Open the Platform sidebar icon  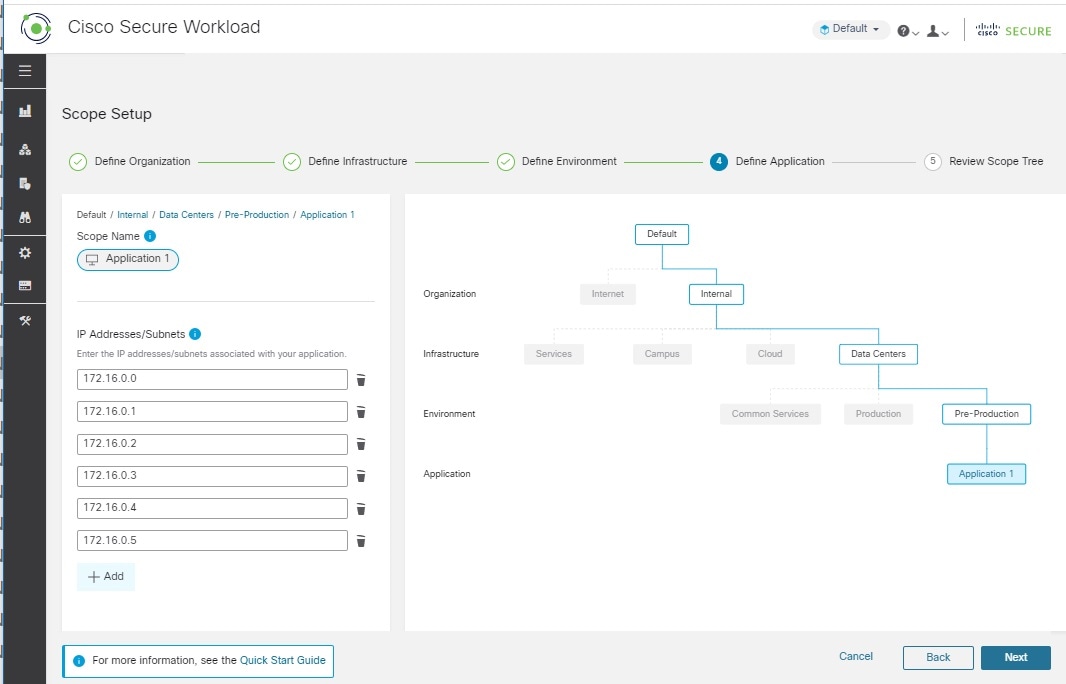coord(25,286)
